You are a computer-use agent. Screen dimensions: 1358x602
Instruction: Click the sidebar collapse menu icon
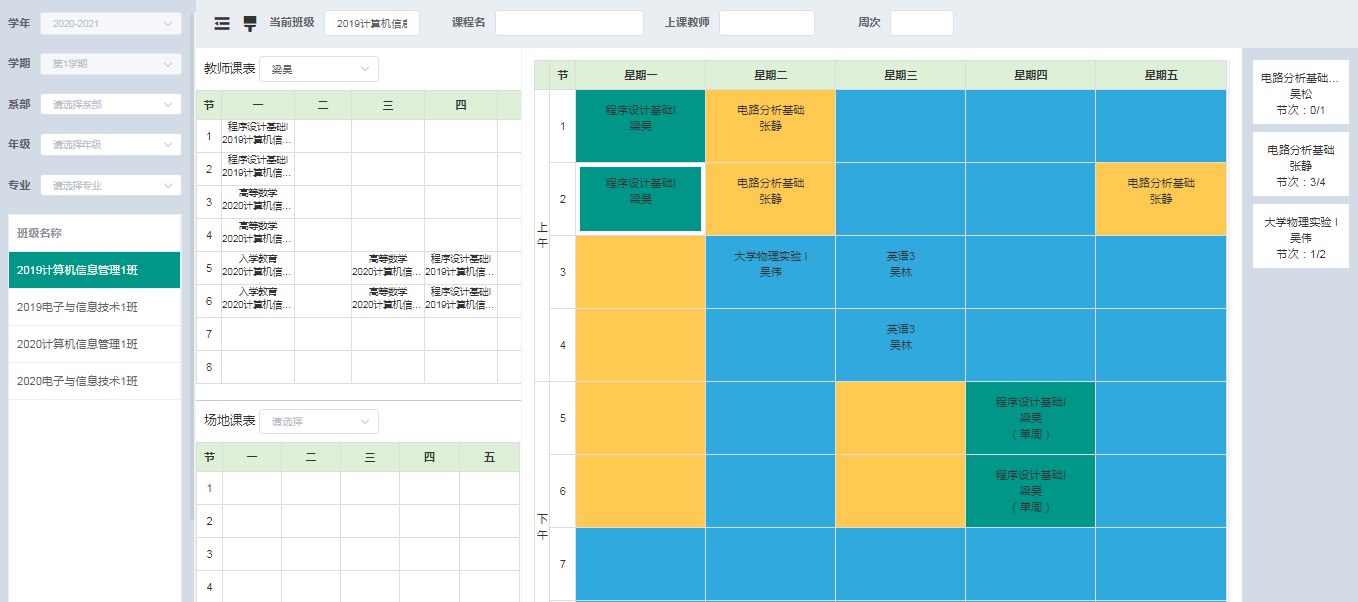(222, 23)
